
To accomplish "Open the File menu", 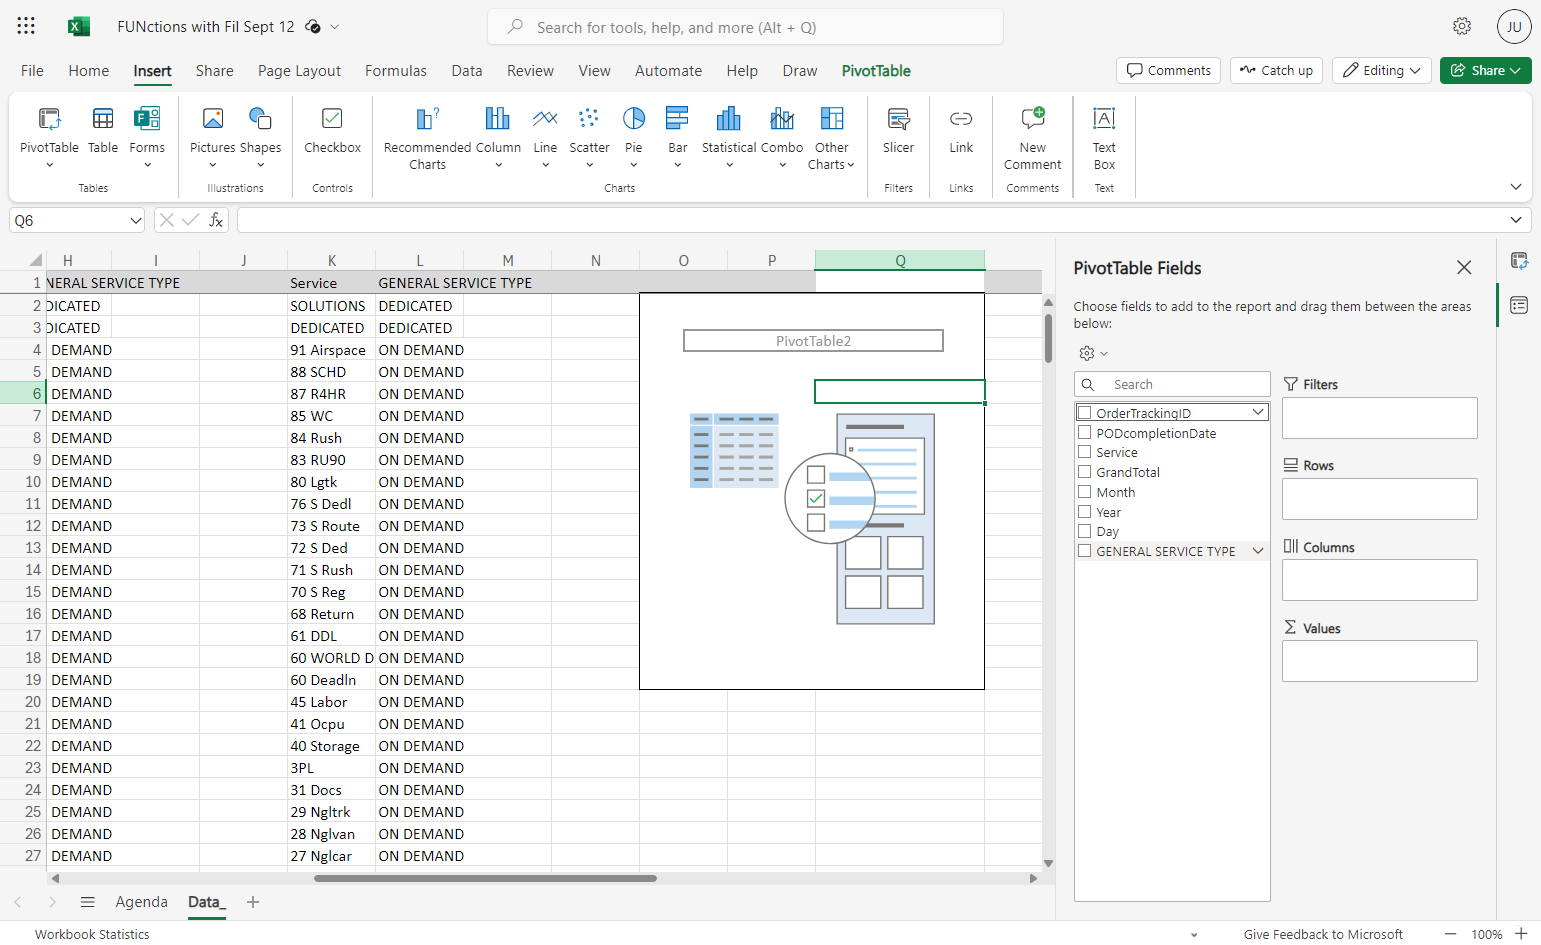I will click(x=32, y=70).
